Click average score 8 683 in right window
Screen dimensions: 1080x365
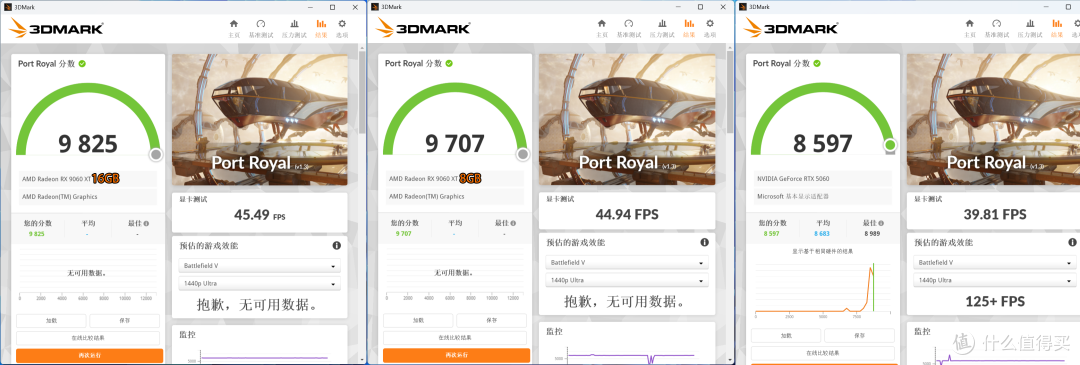[822, 233]
